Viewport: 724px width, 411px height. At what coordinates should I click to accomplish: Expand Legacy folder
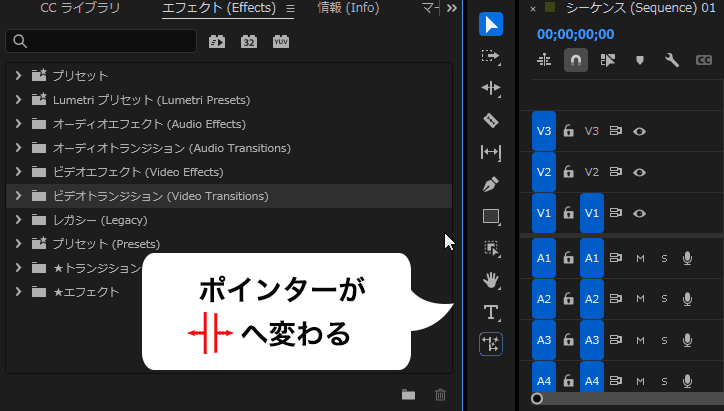pyautogui.click(x=18, y=219)
